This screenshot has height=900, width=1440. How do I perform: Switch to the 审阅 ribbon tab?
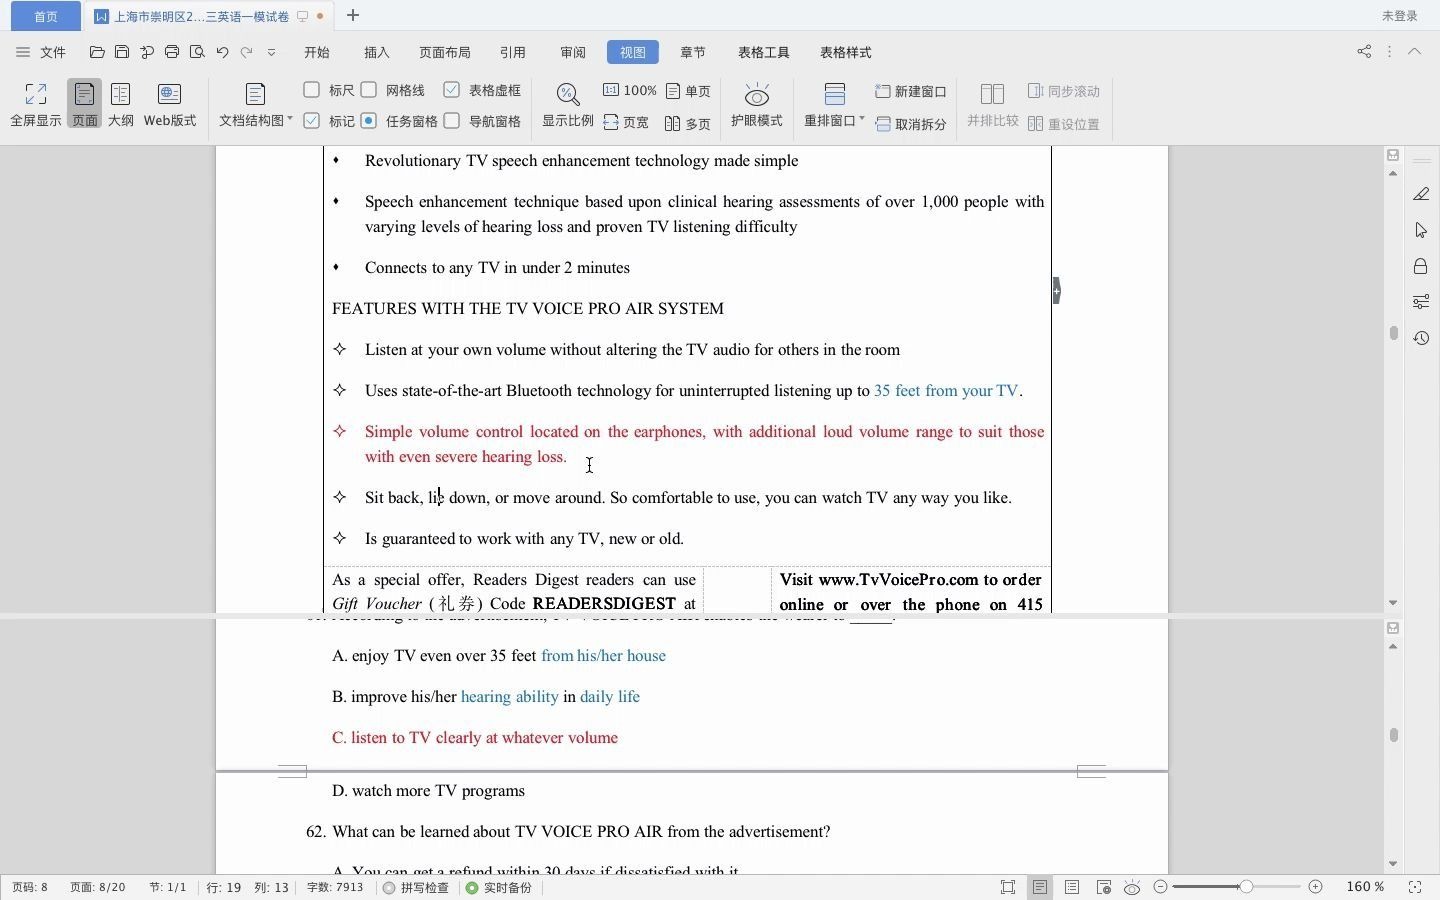point(573,52)
